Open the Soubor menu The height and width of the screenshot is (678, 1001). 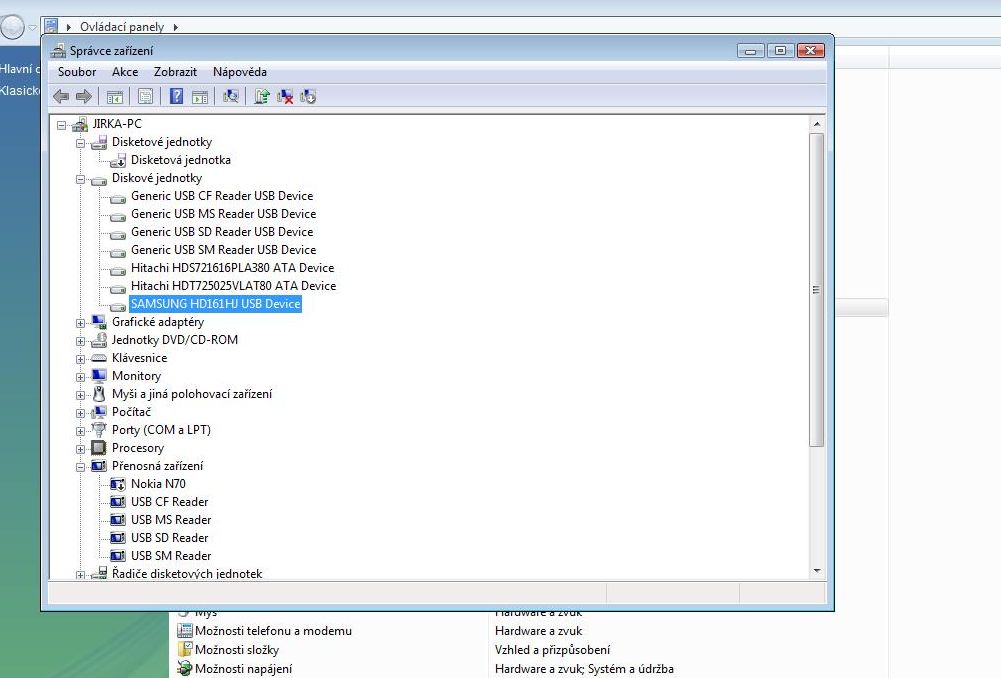77,72
